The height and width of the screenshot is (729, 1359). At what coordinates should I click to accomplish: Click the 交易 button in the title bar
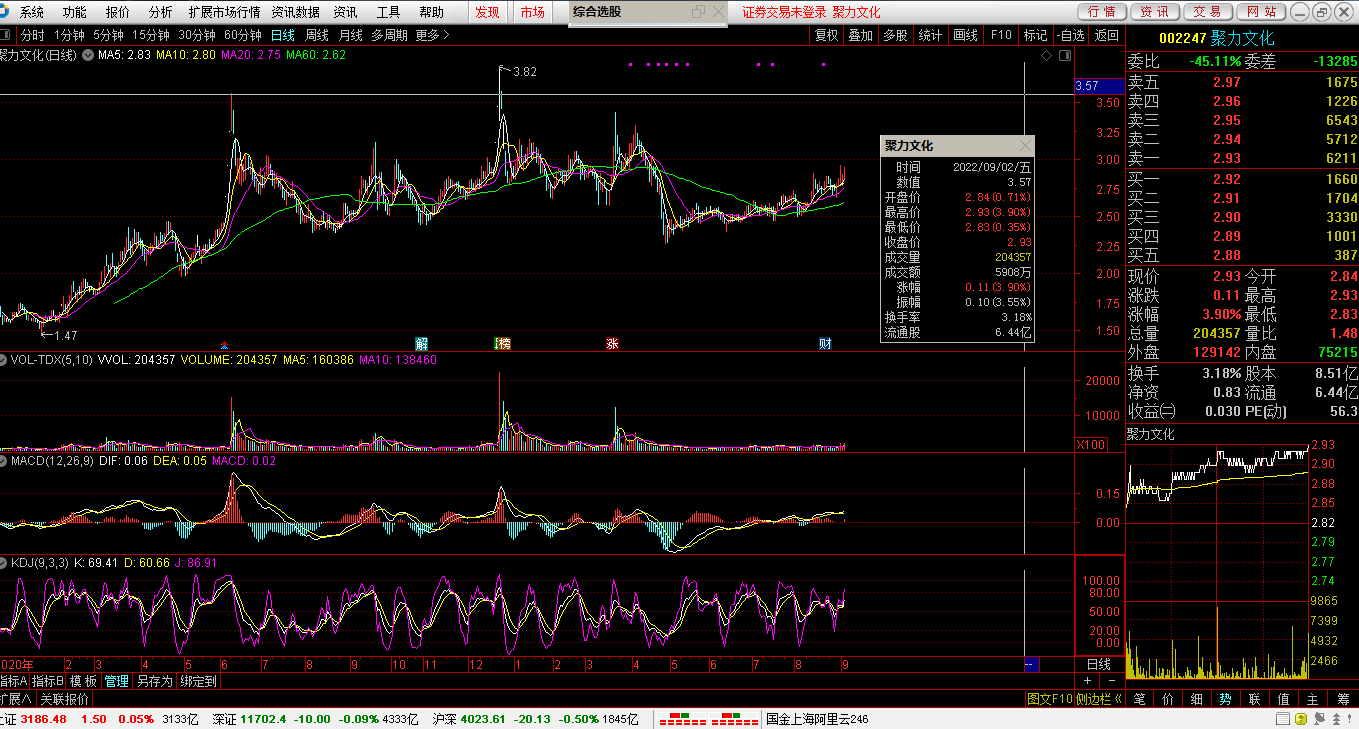(1206, 12)
